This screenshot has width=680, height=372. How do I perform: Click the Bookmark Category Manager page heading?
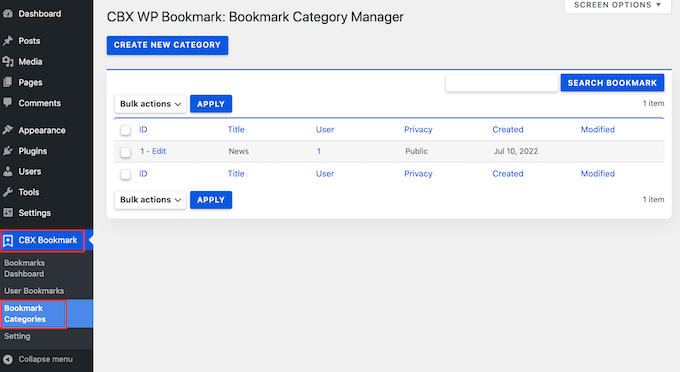[255, 17]
